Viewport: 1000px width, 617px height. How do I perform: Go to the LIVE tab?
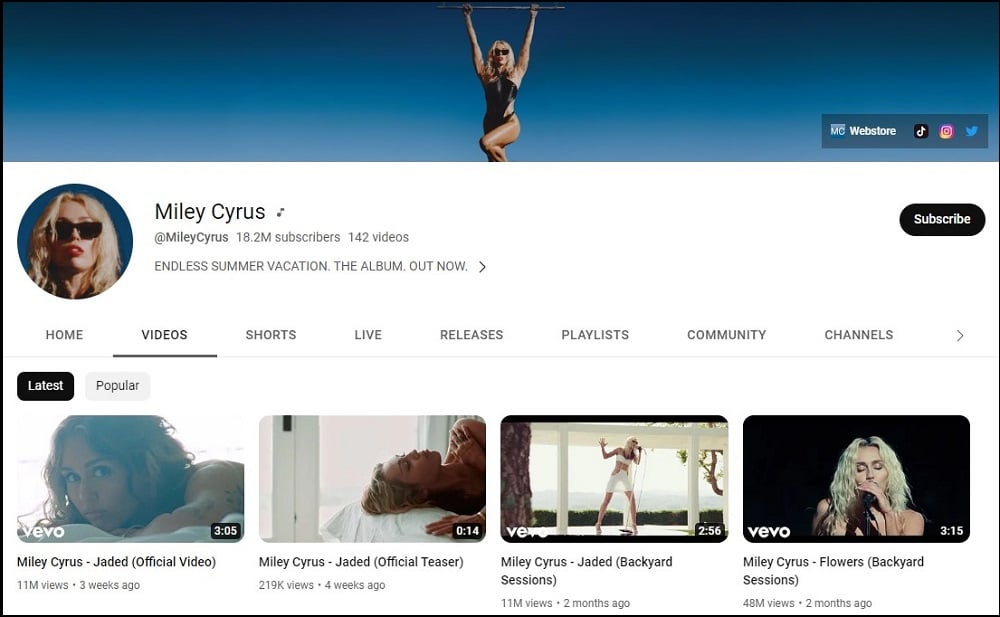click(x=368, y=335)
